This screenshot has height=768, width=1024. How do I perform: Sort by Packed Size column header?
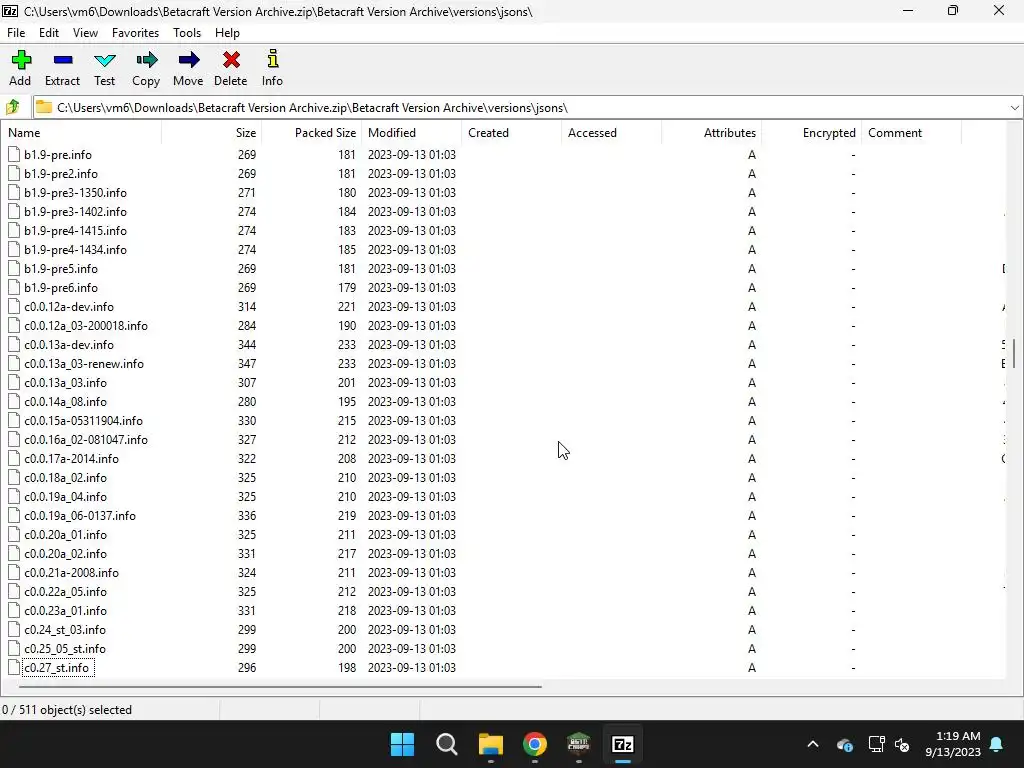[x=312, y=133]
